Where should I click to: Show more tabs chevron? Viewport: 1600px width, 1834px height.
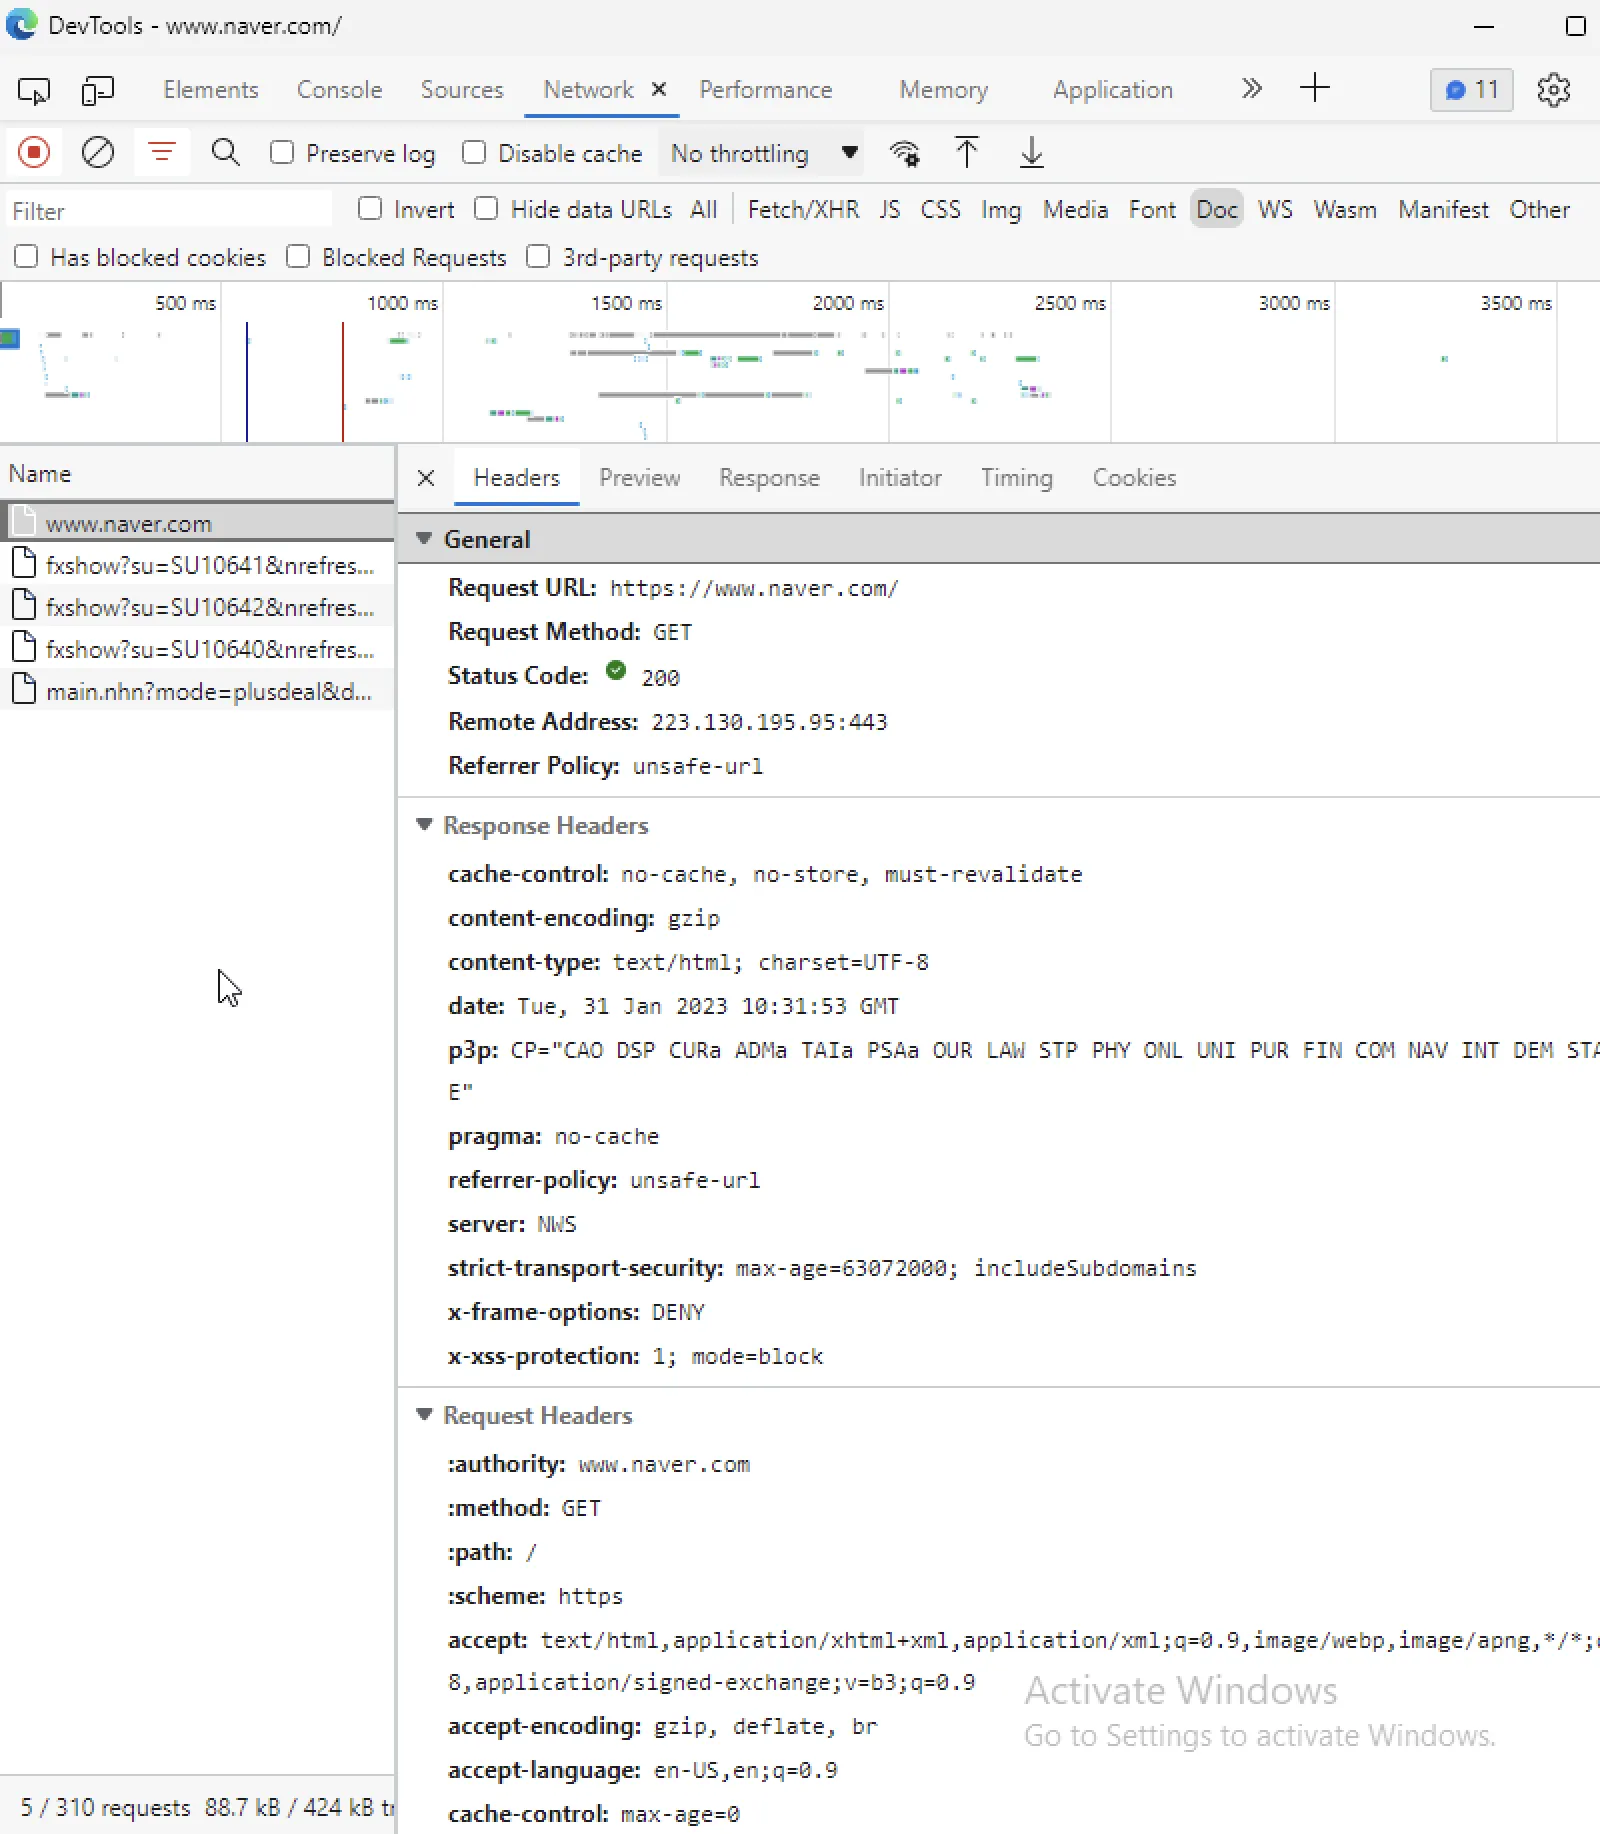(1251, 89)
